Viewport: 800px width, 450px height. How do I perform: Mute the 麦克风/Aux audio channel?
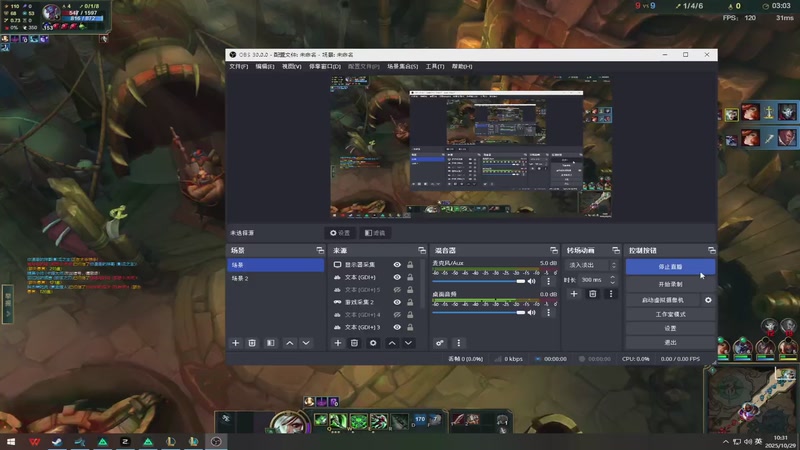(532, 281)
